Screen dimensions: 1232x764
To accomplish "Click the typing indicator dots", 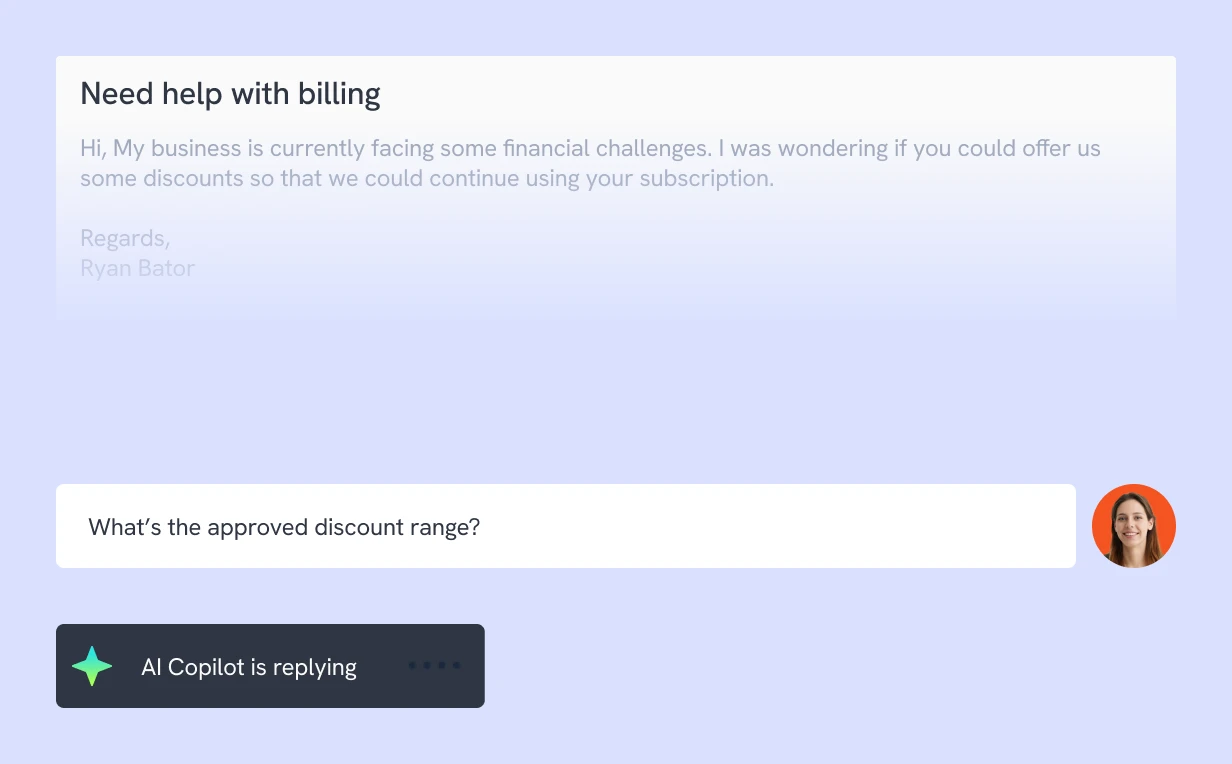I will coord(435,665).
